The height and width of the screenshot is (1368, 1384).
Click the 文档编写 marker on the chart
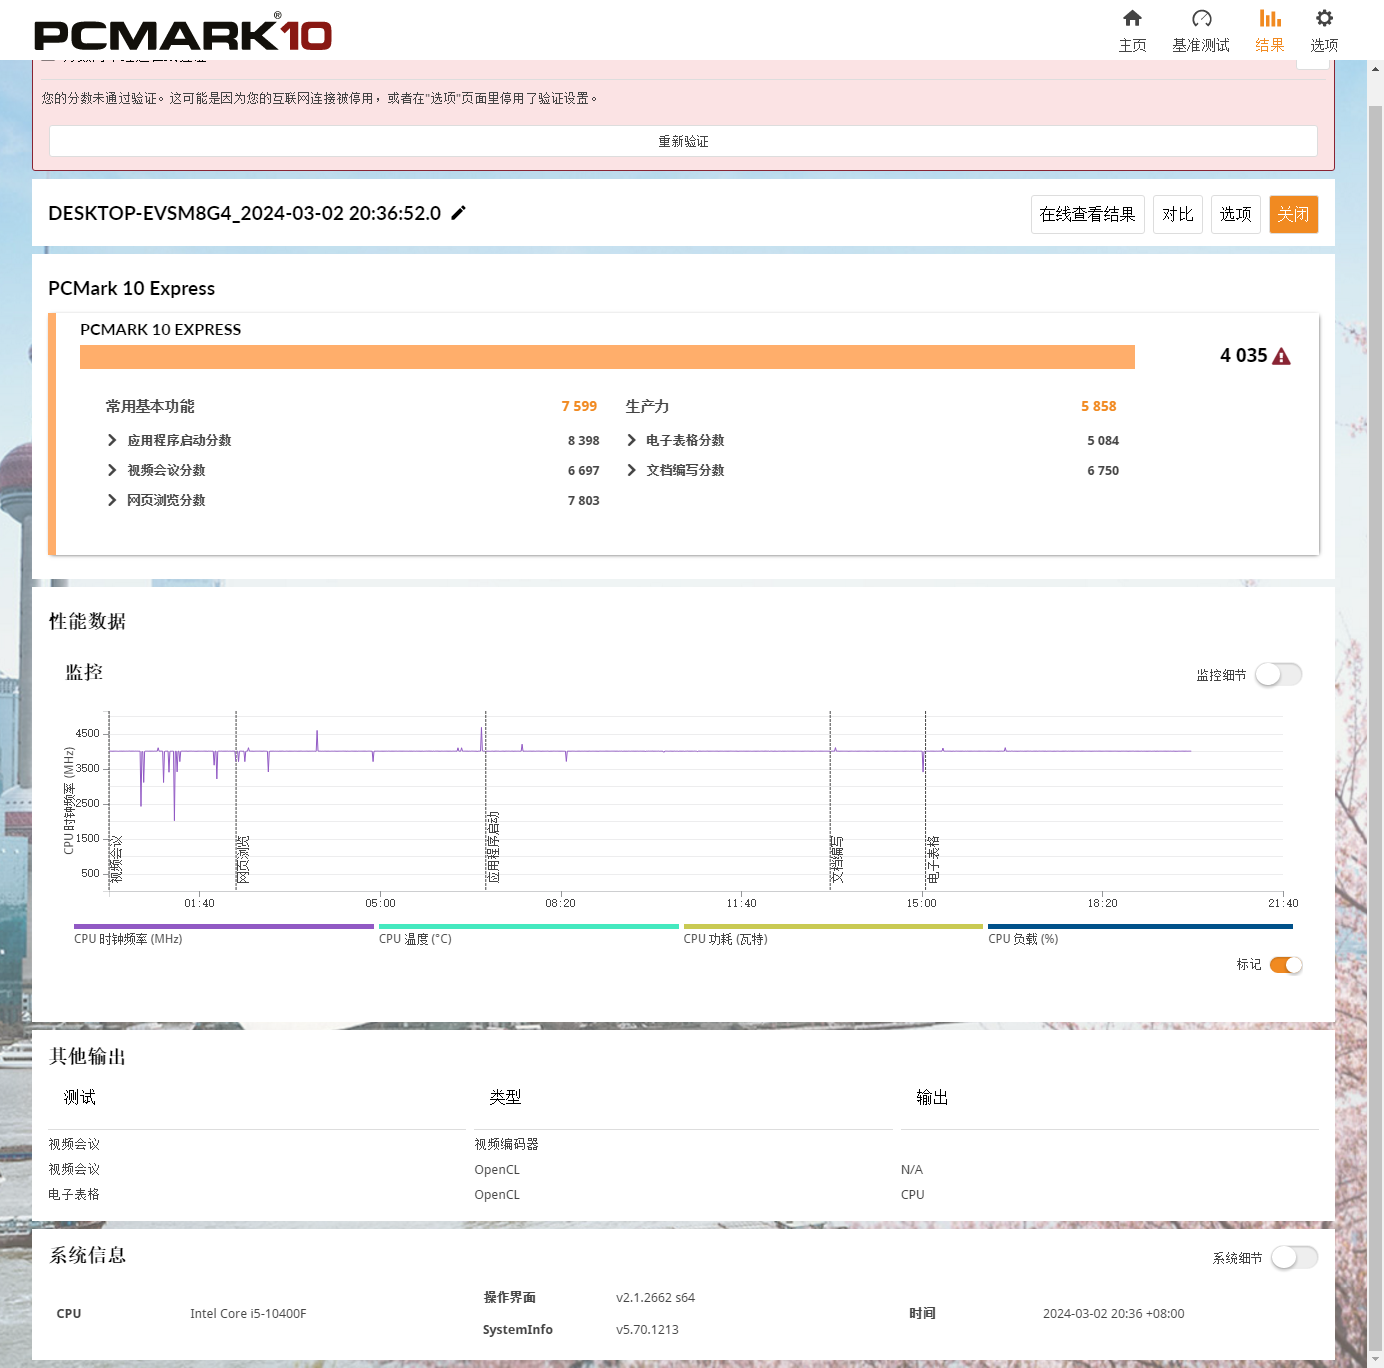(837, 859)
